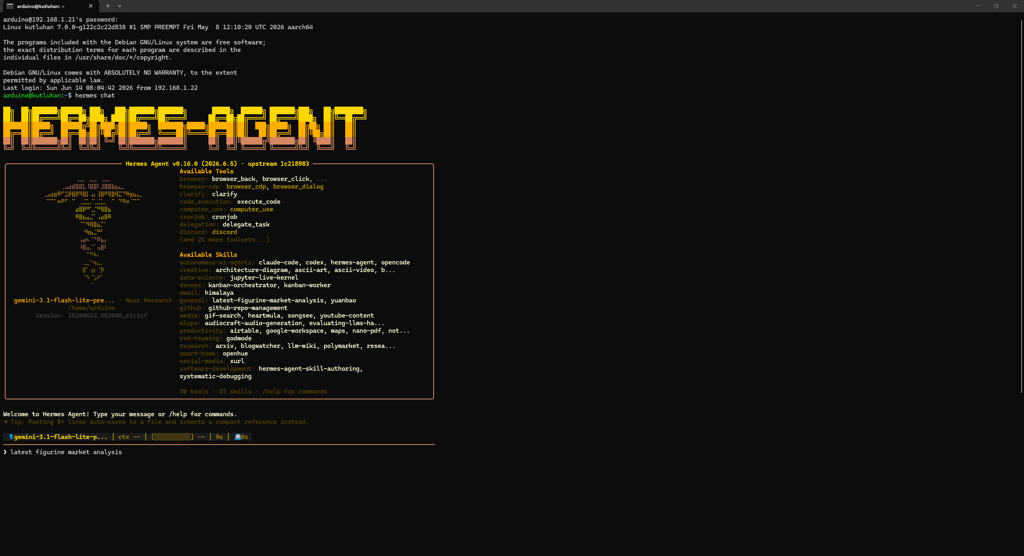Click the 'himalaya' email skill
1024x556 pixels.
[219, 293]
